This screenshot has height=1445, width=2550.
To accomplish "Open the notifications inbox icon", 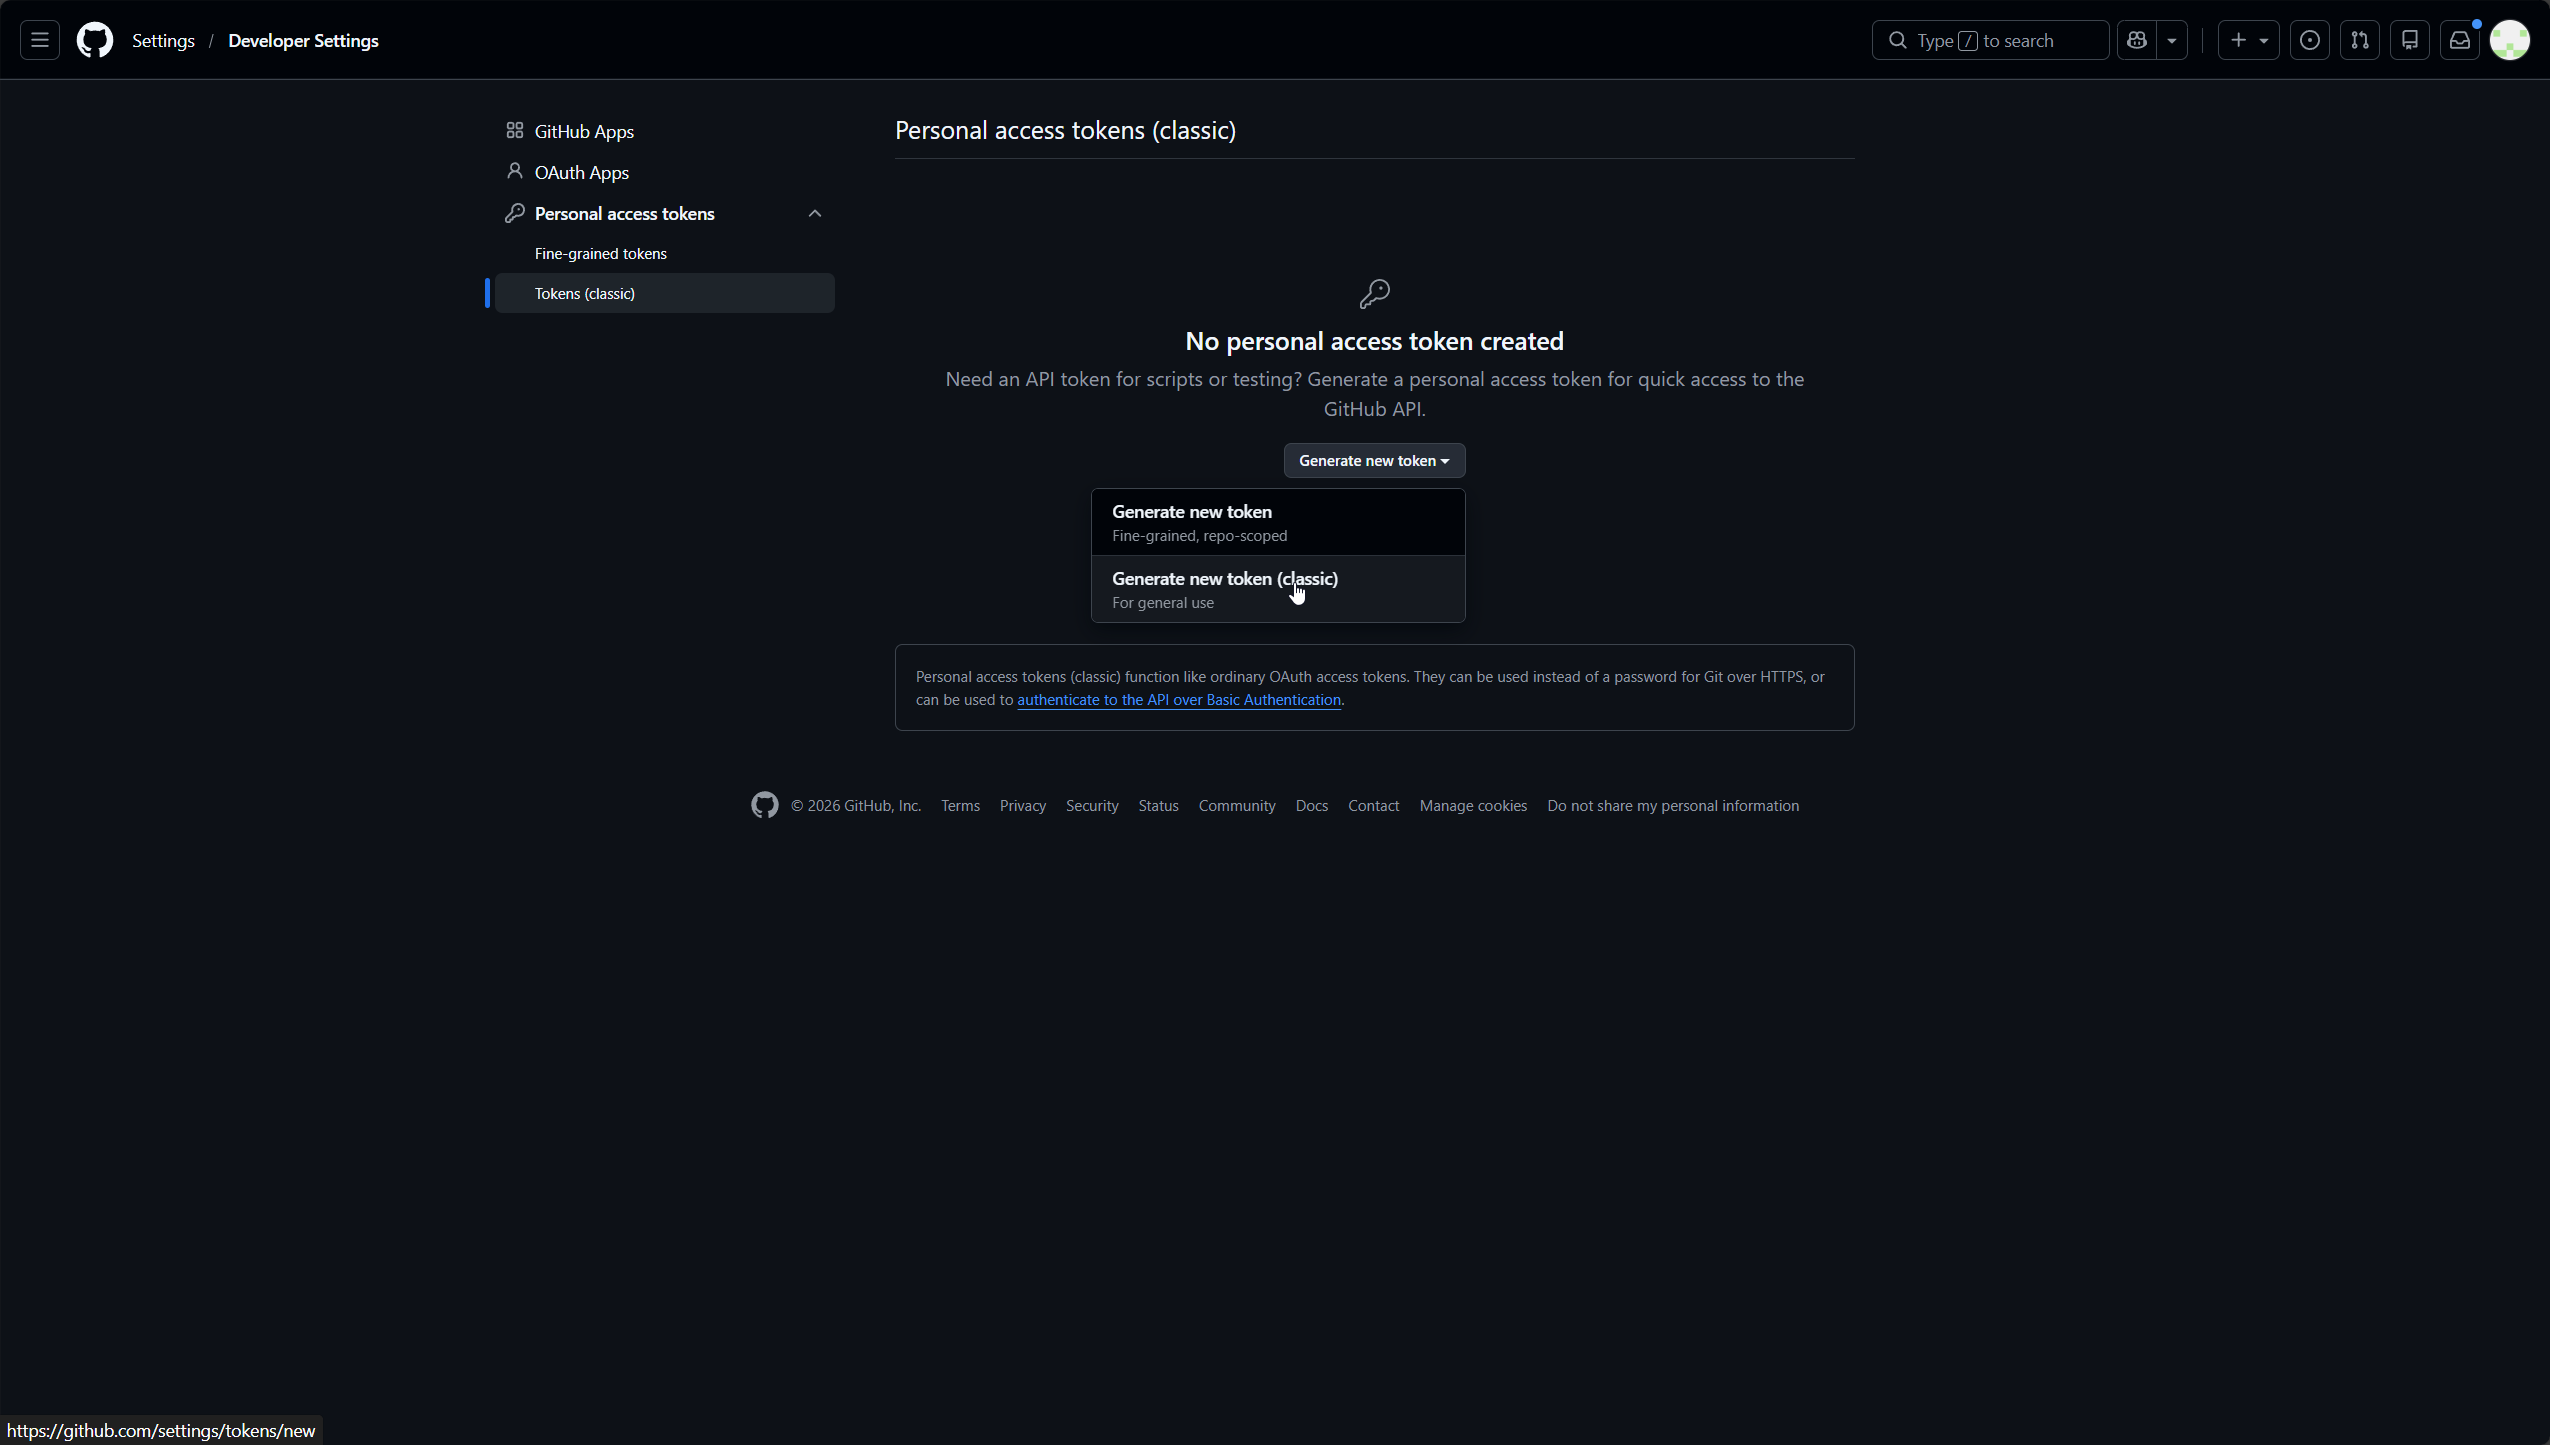I will pyautogui.click(x=2459, y=40).
